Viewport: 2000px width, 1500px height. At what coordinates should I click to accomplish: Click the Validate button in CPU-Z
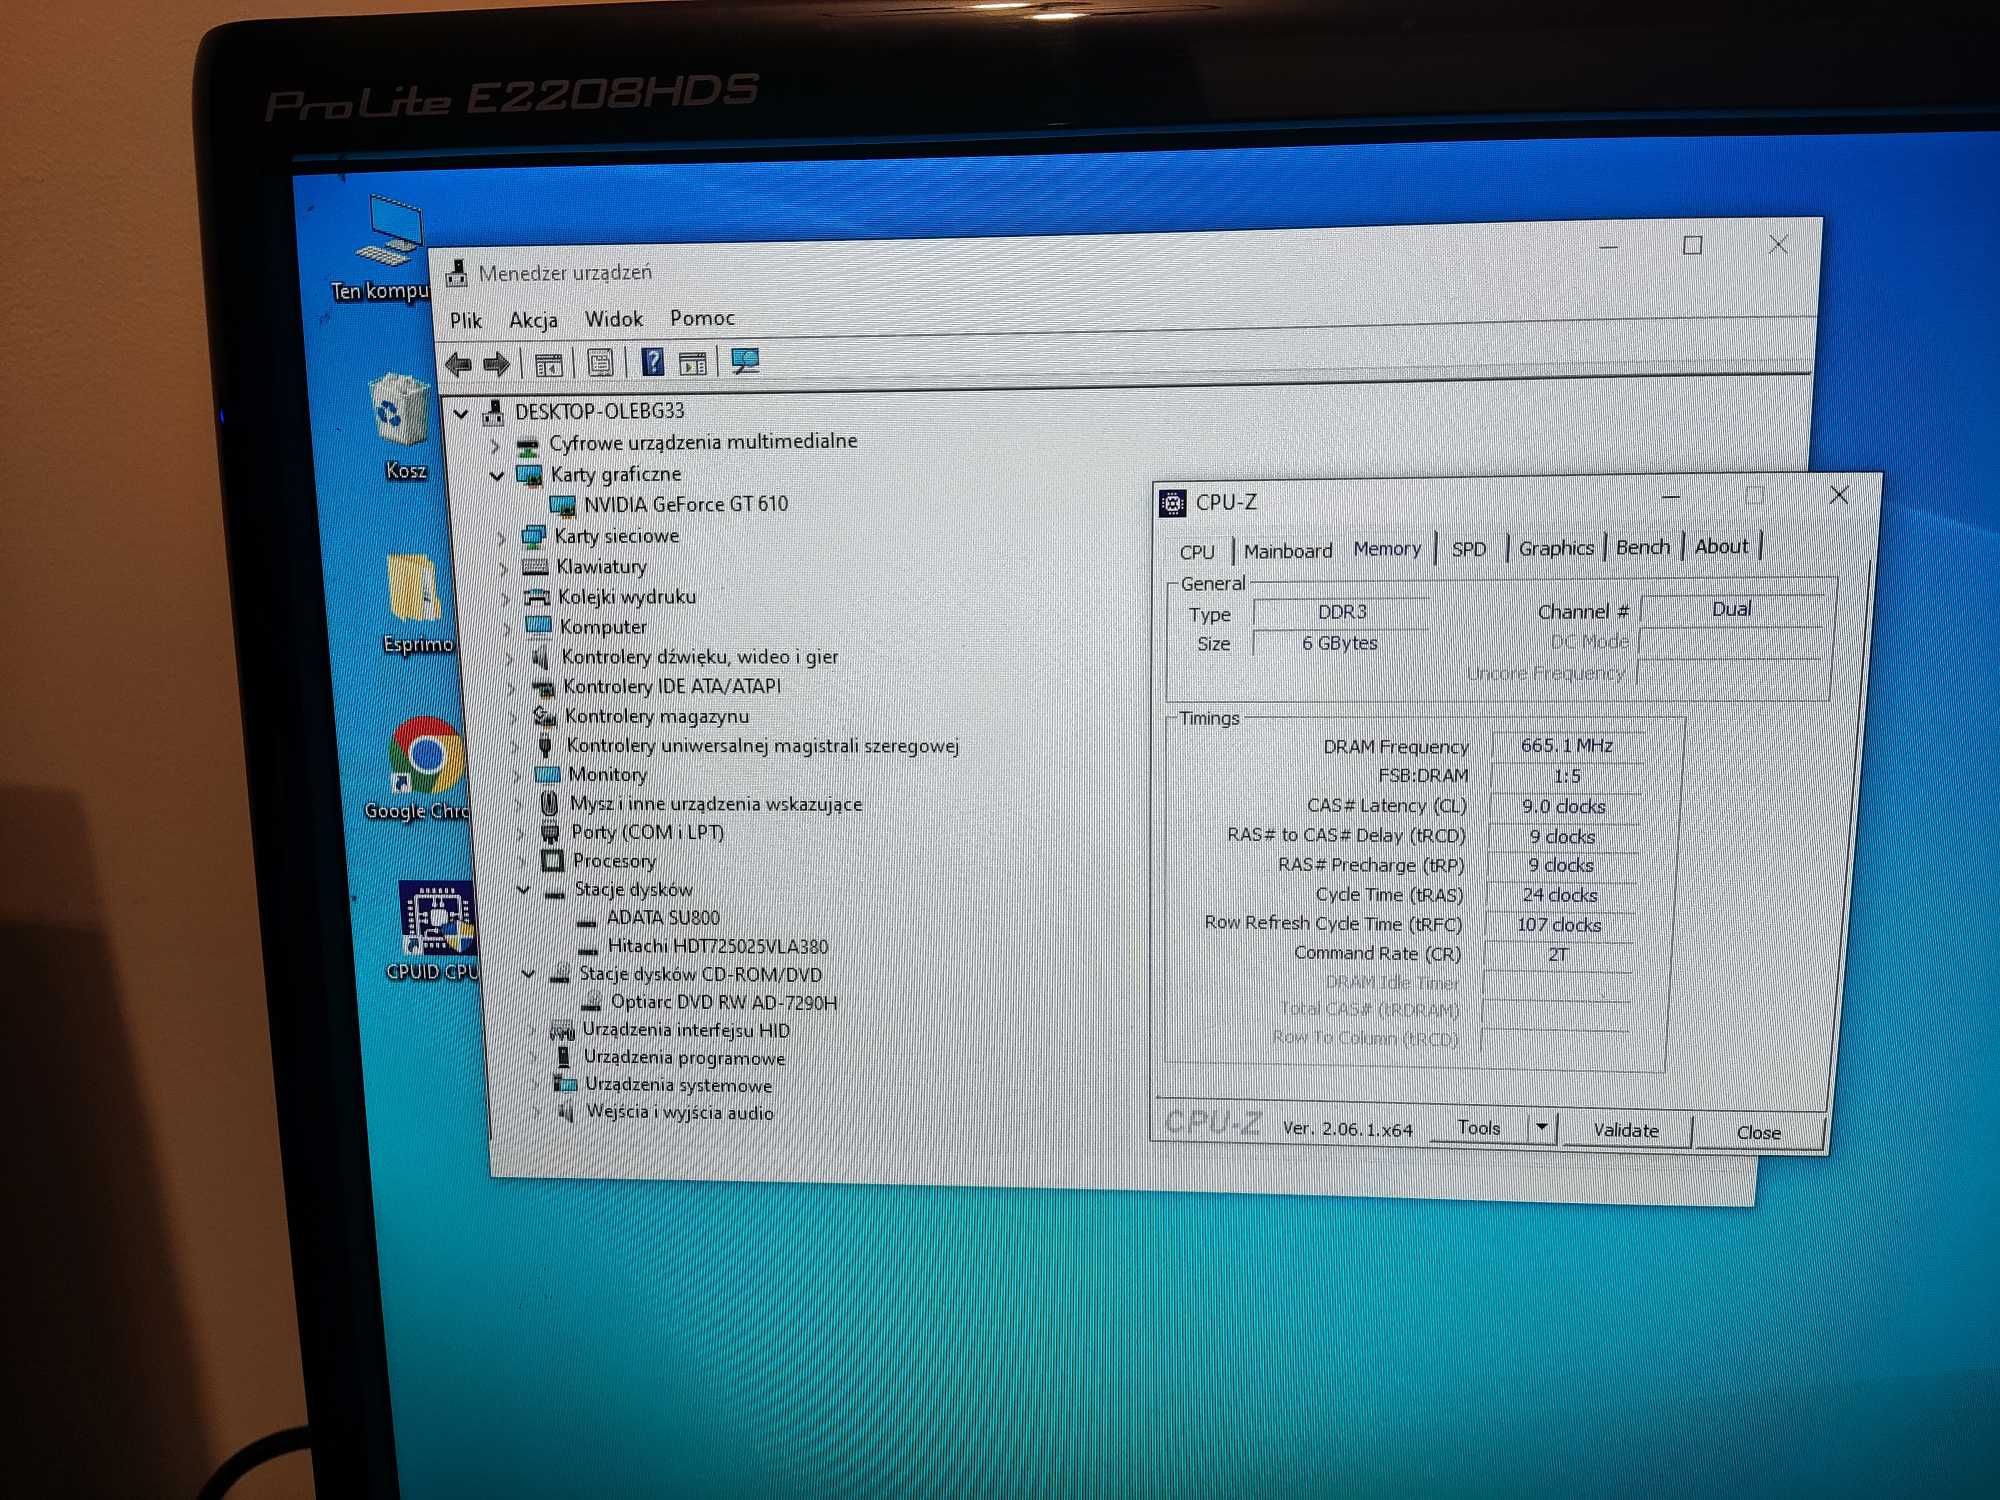(1626, 1130)
